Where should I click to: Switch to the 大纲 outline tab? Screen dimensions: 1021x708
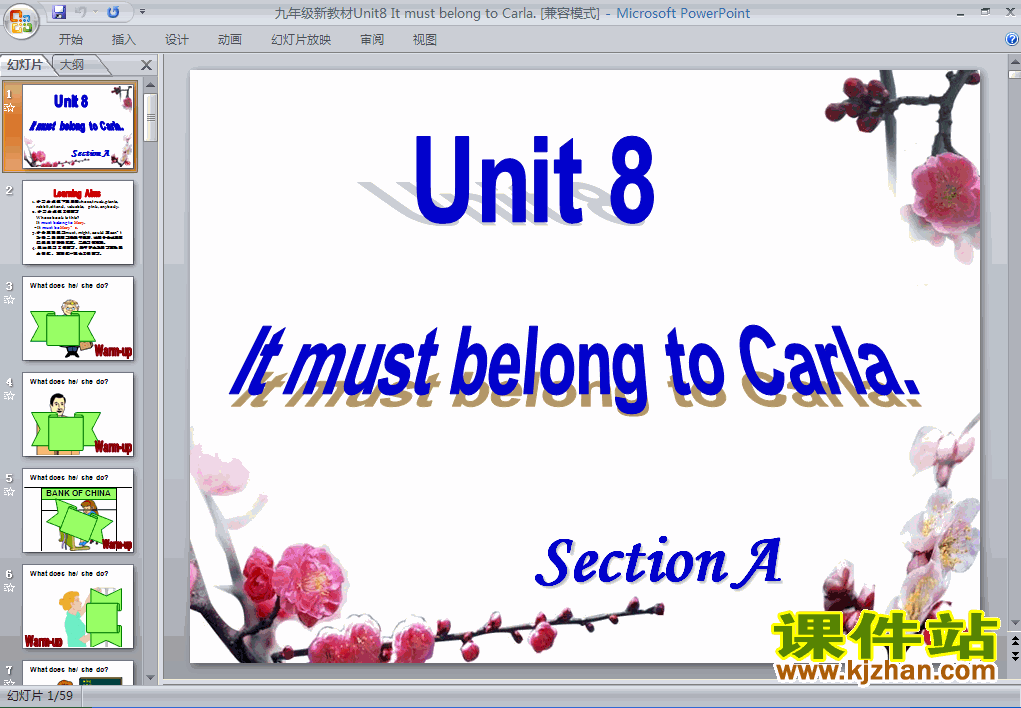click(x=72, y=64)
